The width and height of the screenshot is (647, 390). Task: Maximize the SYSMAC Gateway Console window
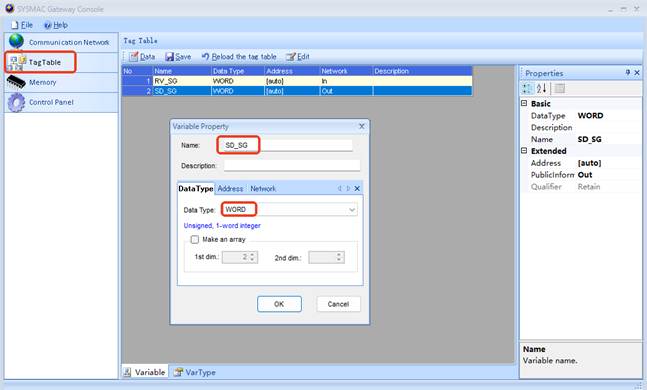pyautogui.click(x=623, y=9)
